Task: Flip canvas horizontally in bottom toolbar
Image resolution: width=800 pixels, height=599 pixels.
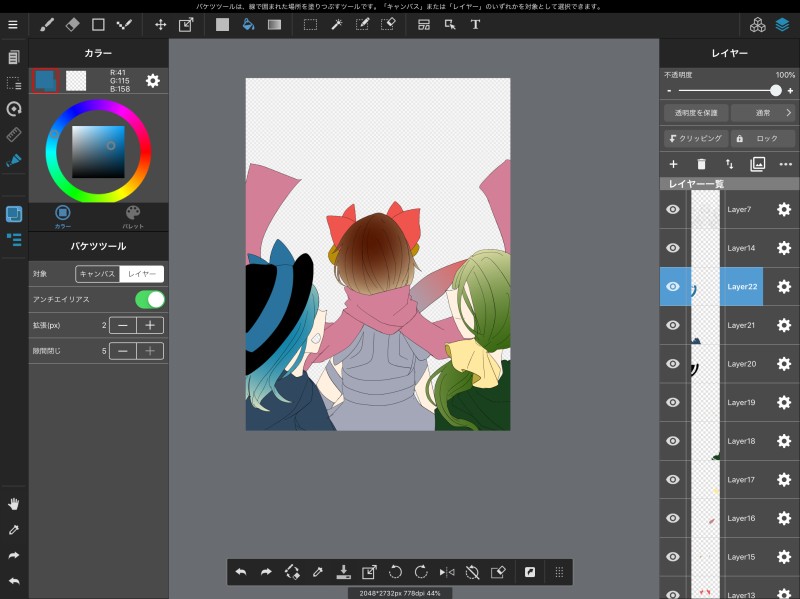Action: coord(447,572)
